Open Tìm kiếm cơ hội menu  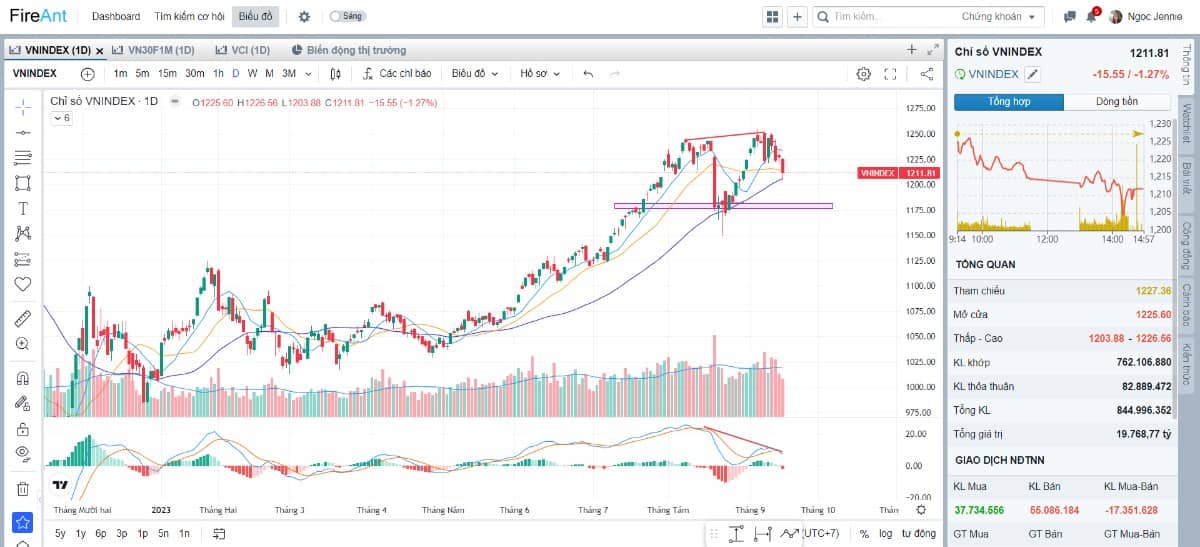click(189, 16)
